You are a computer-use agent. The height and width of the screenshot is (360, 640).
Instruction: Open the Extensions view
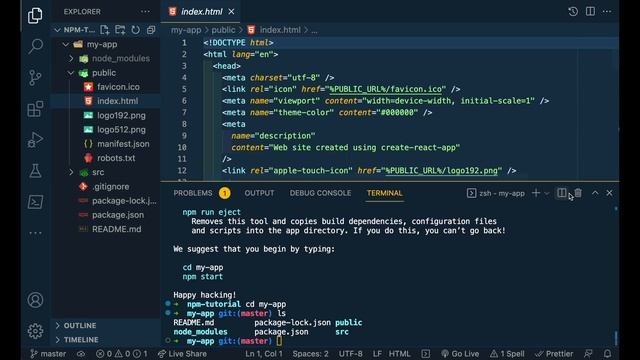point(35,109)
